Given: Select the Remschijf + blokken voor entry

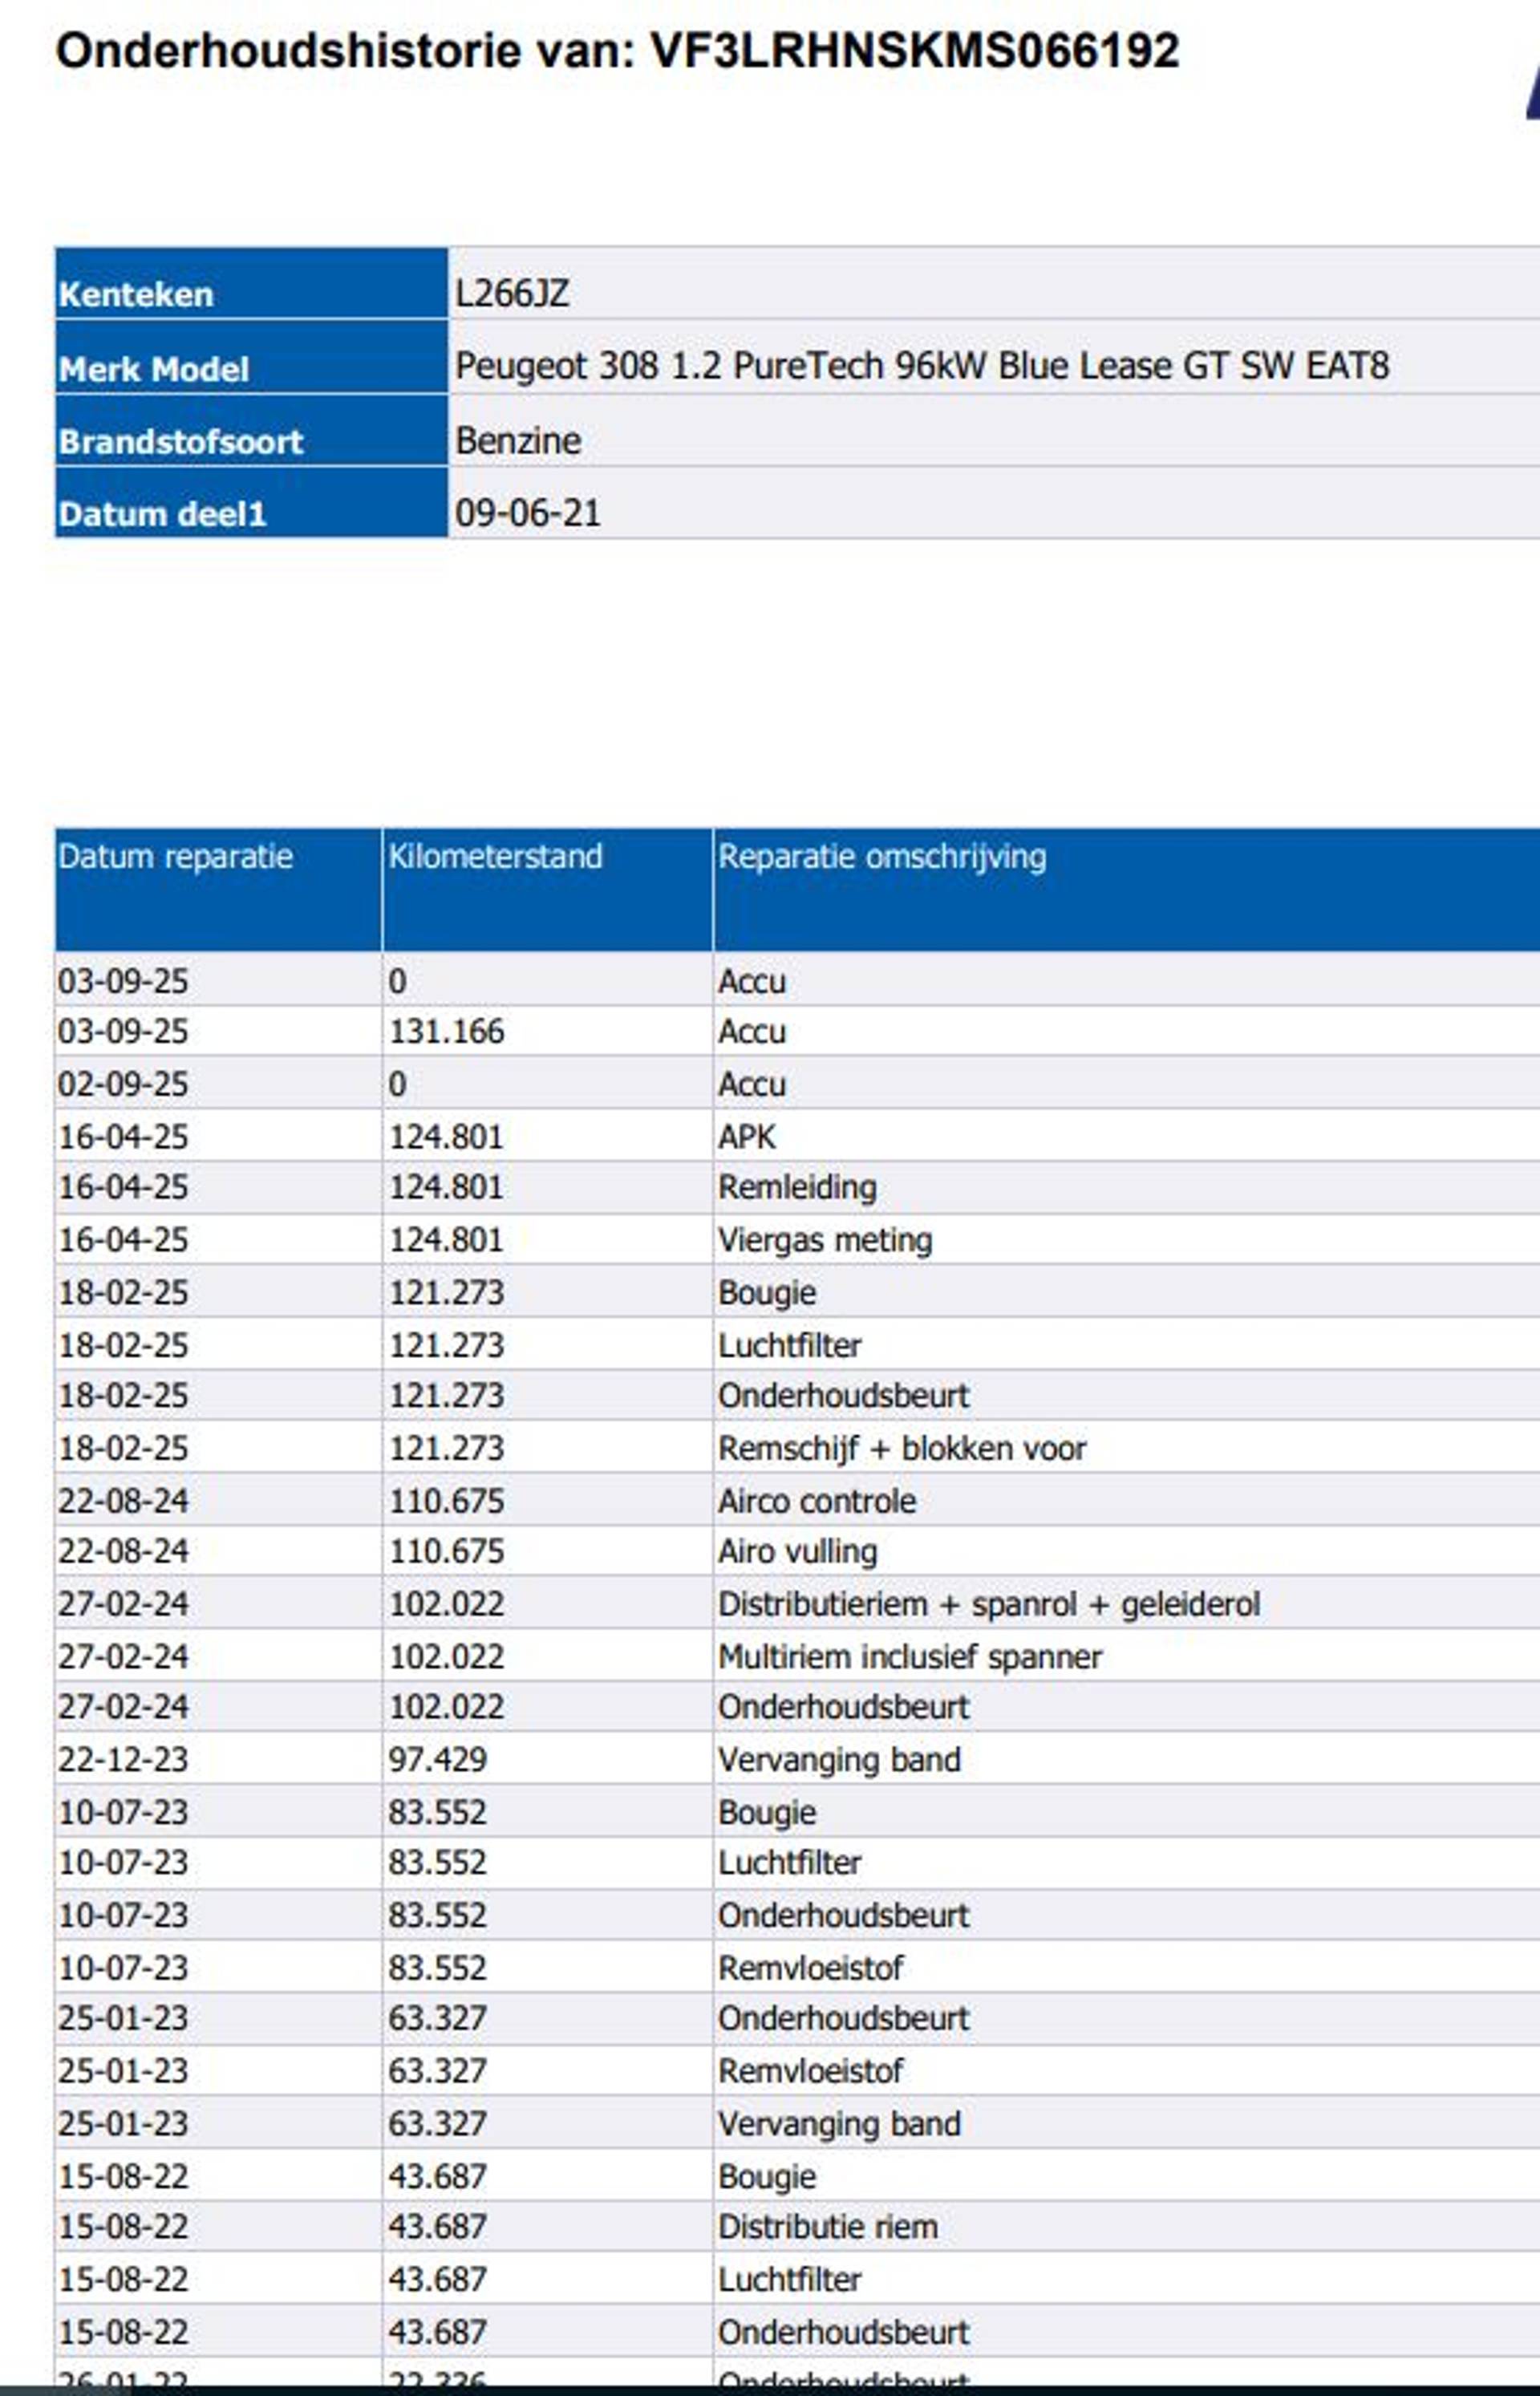Looking at the screenshot, I should (901, 1449).
